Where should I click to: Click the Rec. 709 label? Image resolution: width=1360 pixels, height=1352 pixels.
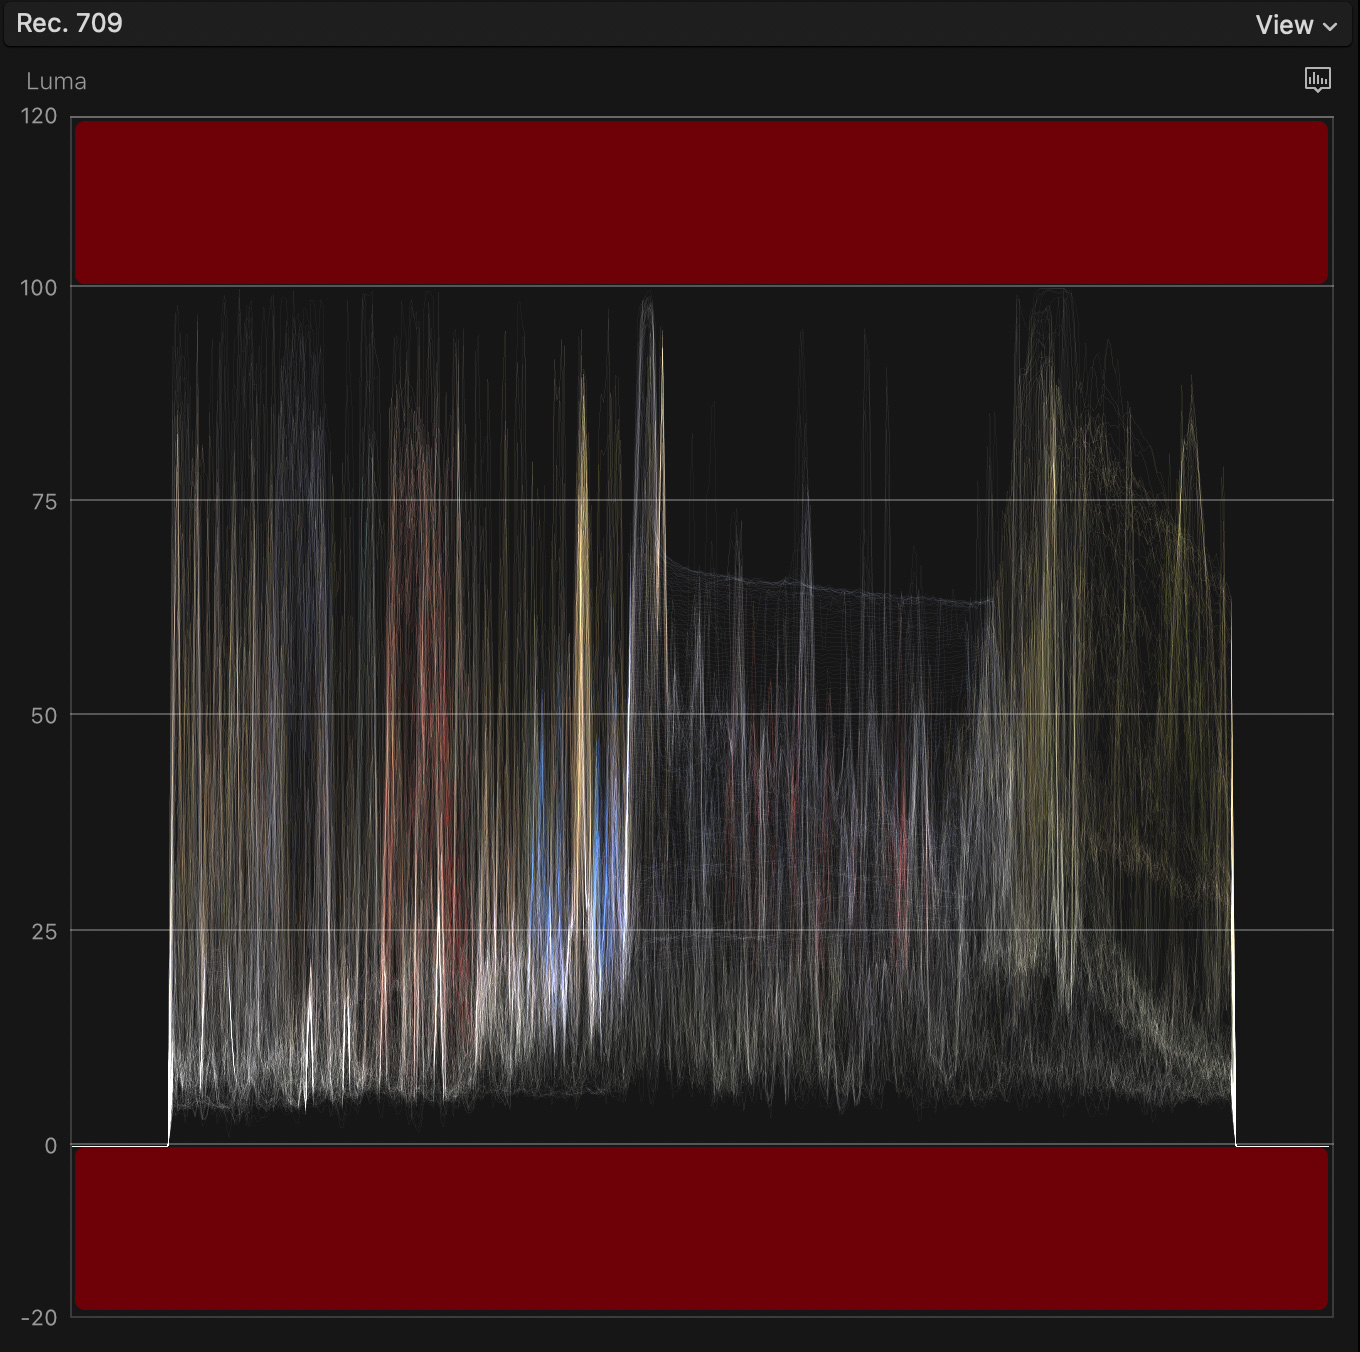click(69, 23)
